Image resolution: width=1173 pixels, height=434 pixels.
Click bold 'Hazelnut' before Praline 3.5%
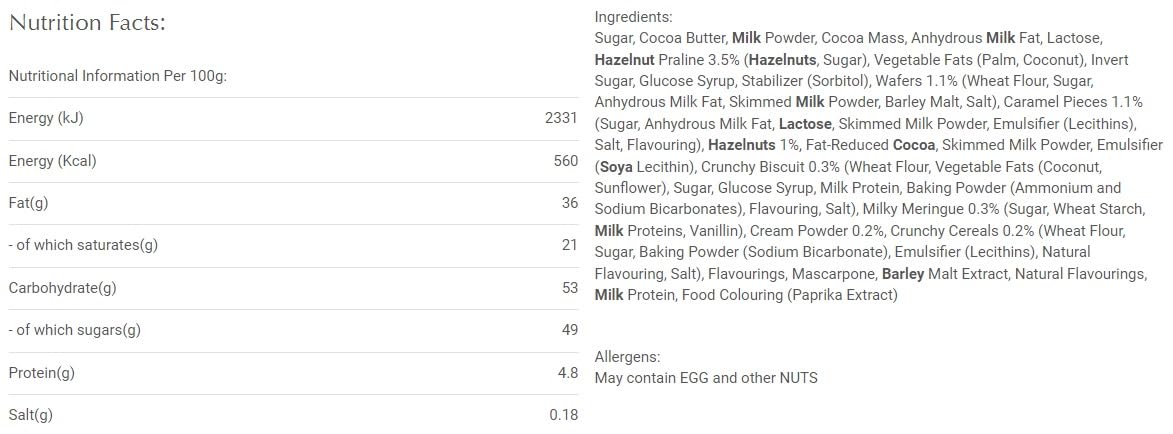tap(625, 60)
